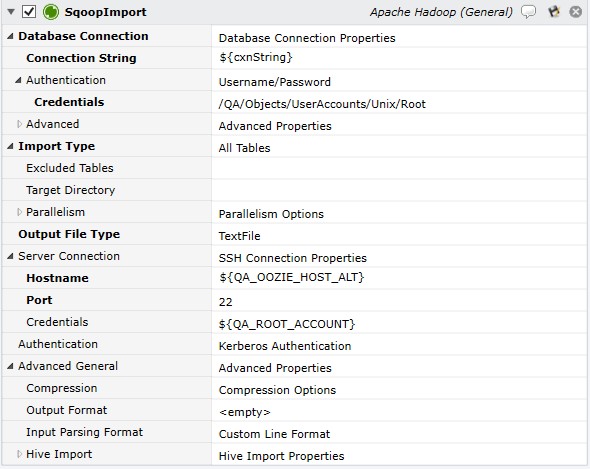590x469 pixels.
Task: Uncheck the SqoopImport enabled checkbox
Action: (29, 12)
